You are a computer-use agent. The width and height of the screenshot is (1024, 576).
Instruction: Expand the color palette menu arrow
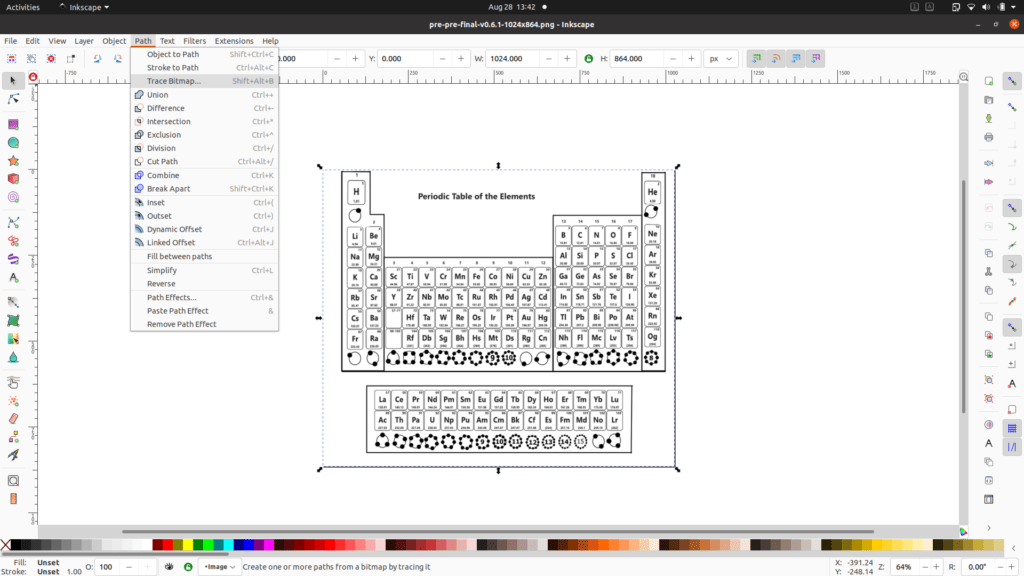pos(1014,548)
